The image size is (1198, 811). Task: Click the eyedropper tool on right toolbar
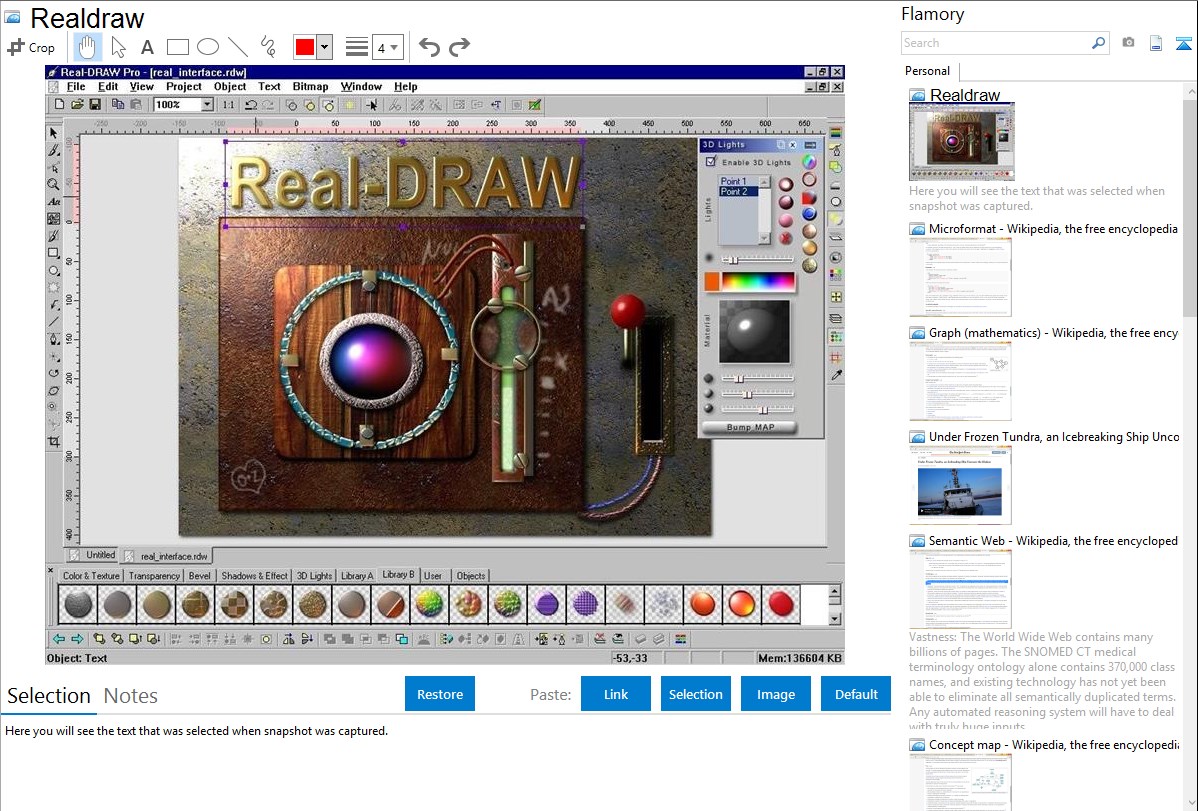[x=837, y=375]
